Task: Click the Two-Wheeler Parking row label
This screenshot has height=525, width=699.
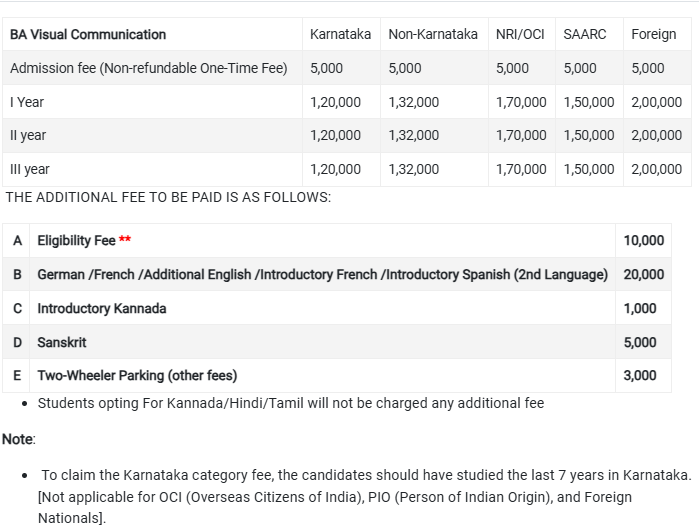Action: point(137,376)
